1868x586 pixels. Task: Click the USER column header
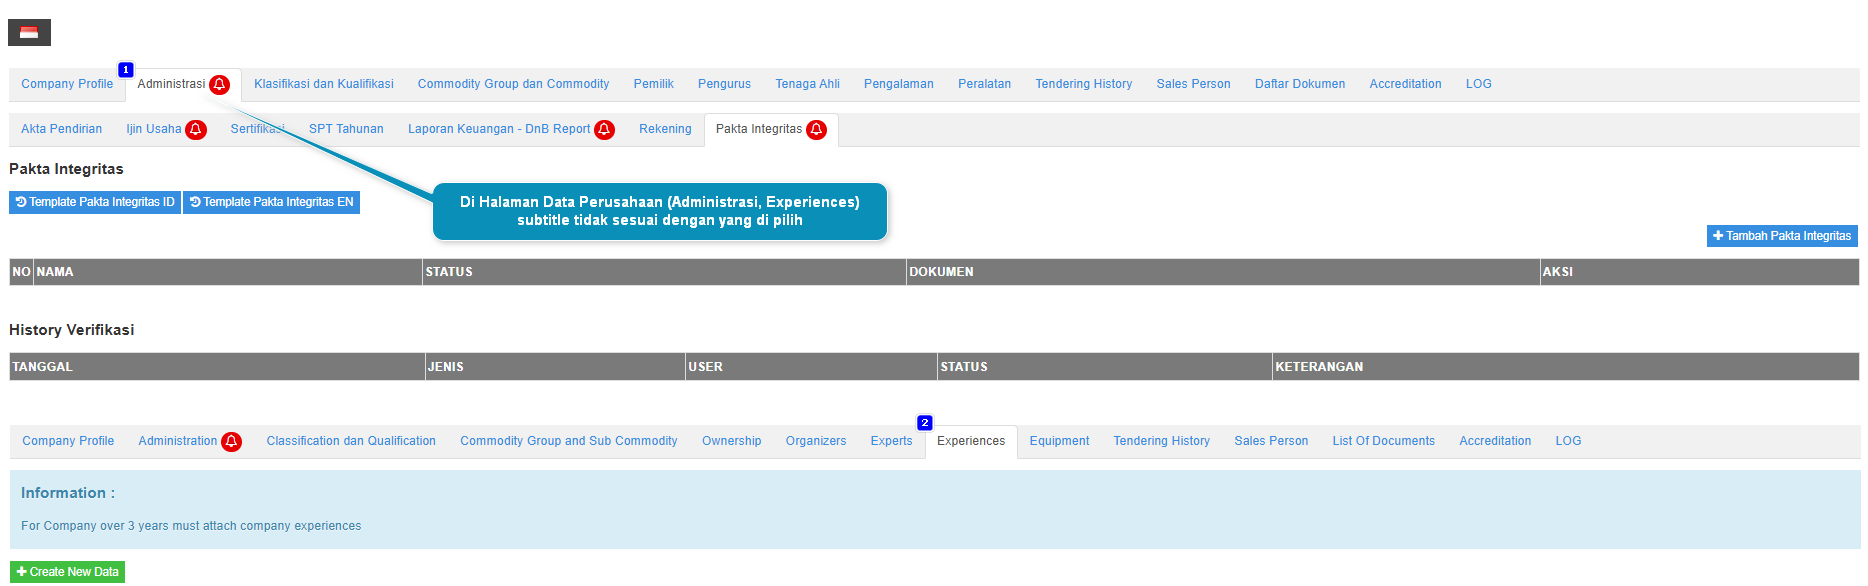point(811,367)
